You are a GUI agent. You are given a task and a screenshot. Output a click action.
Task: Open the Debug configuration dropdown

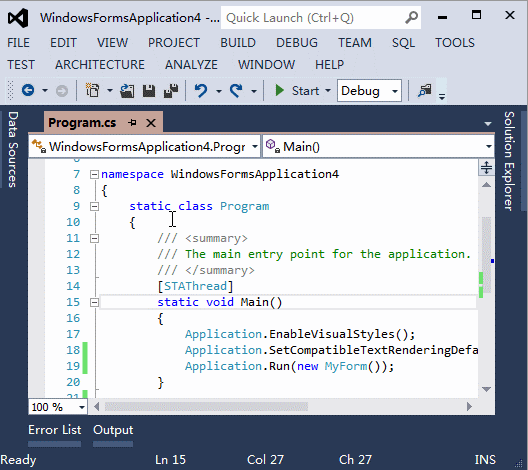coord(369,91)
